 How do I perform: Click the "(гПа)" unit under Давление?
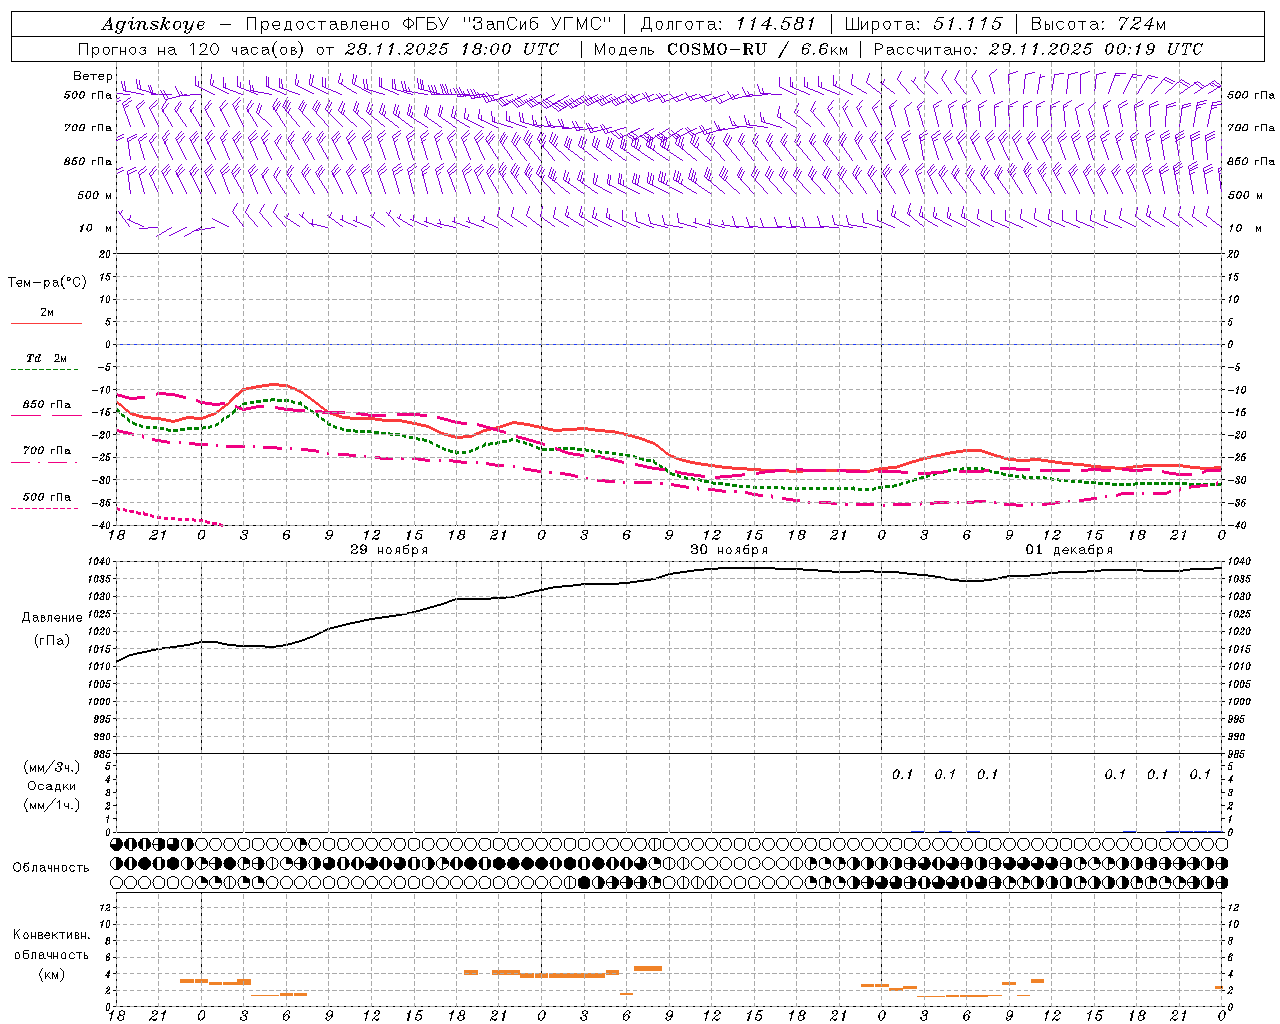point(52,640)
